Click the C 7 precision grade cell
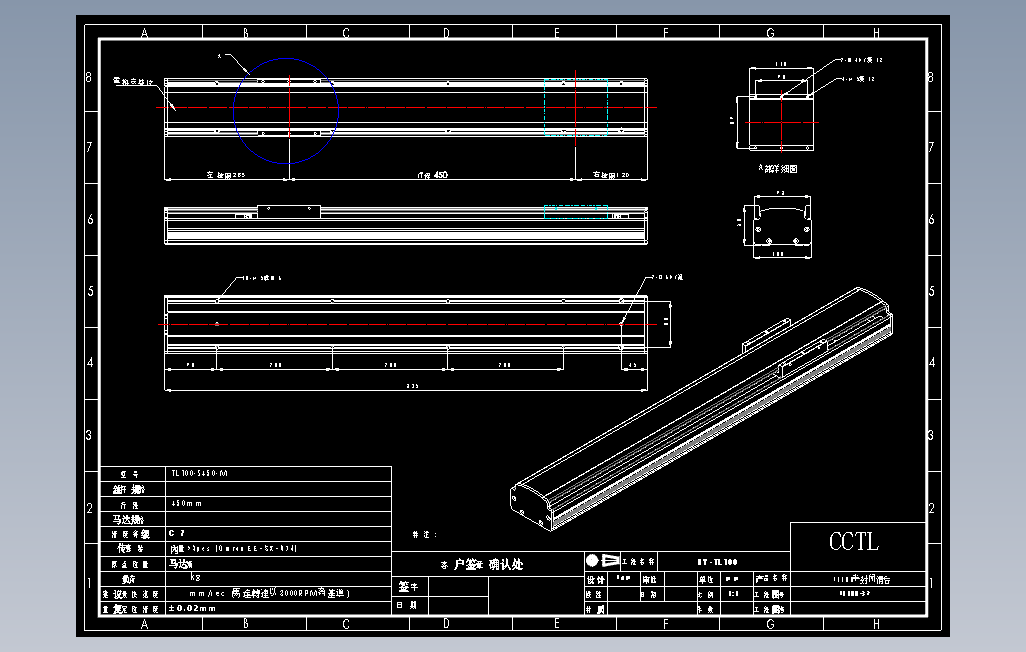 point(279,534)
